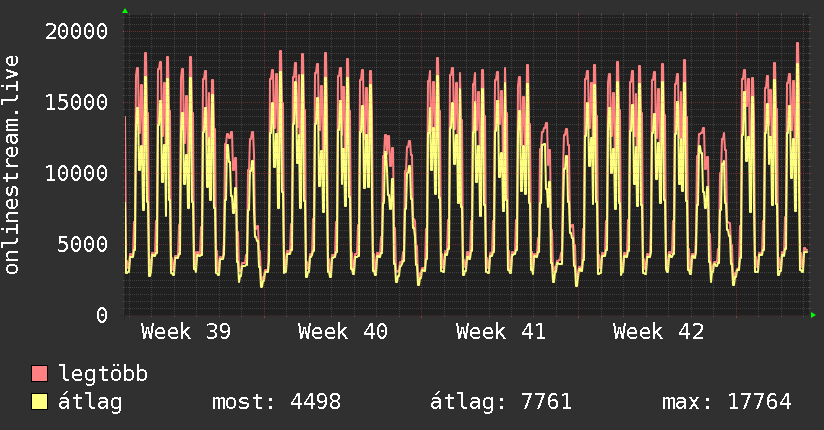The height and width of the screenshot is (430, 824).
Task: Select the Week 39 axis label
Action: (186, 332)
